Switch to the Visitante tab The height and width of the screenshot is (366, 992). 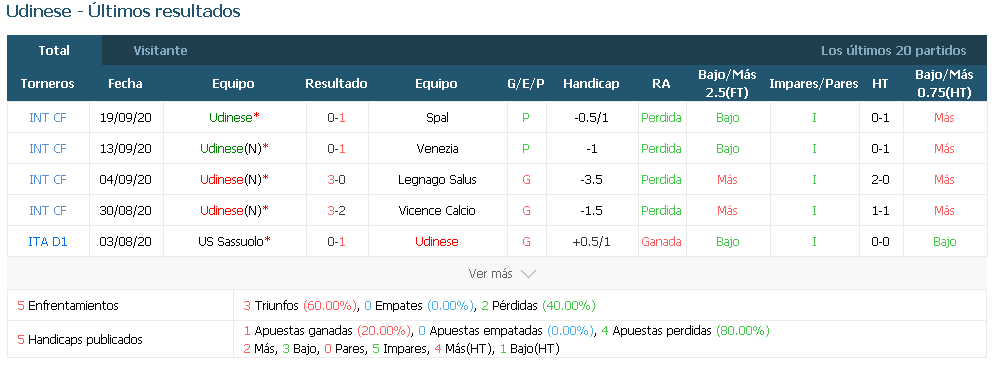click(160, 51)
